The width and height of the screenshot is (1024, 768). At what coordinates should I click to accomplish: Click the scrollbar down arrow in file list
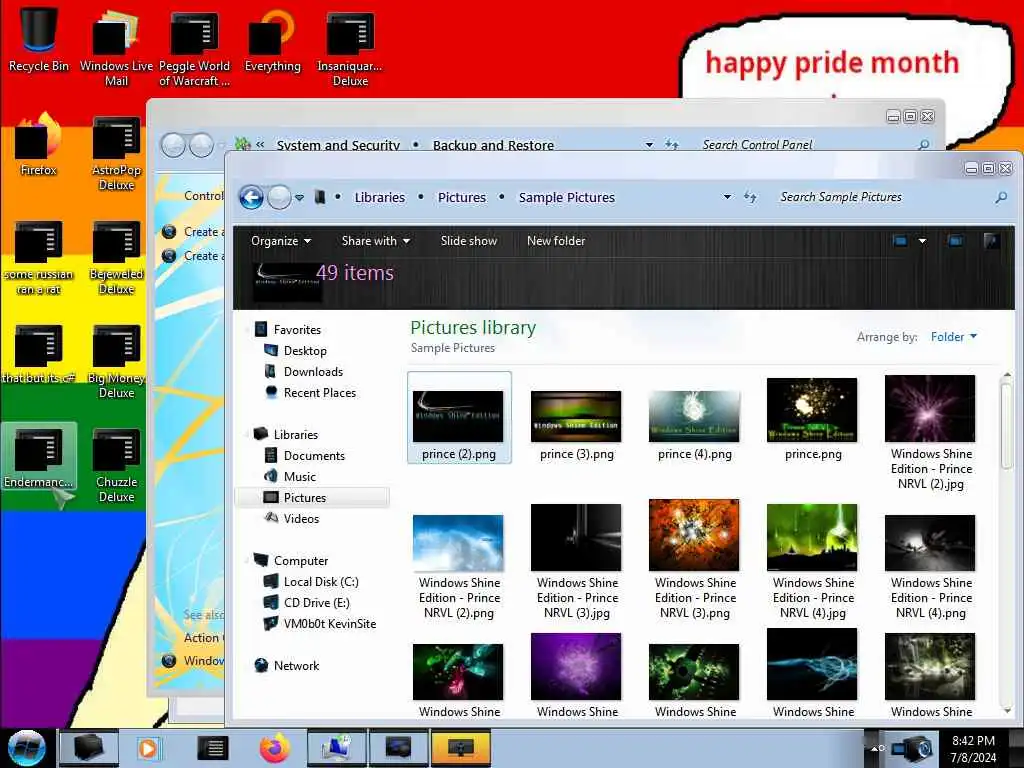click(1006, 710)
